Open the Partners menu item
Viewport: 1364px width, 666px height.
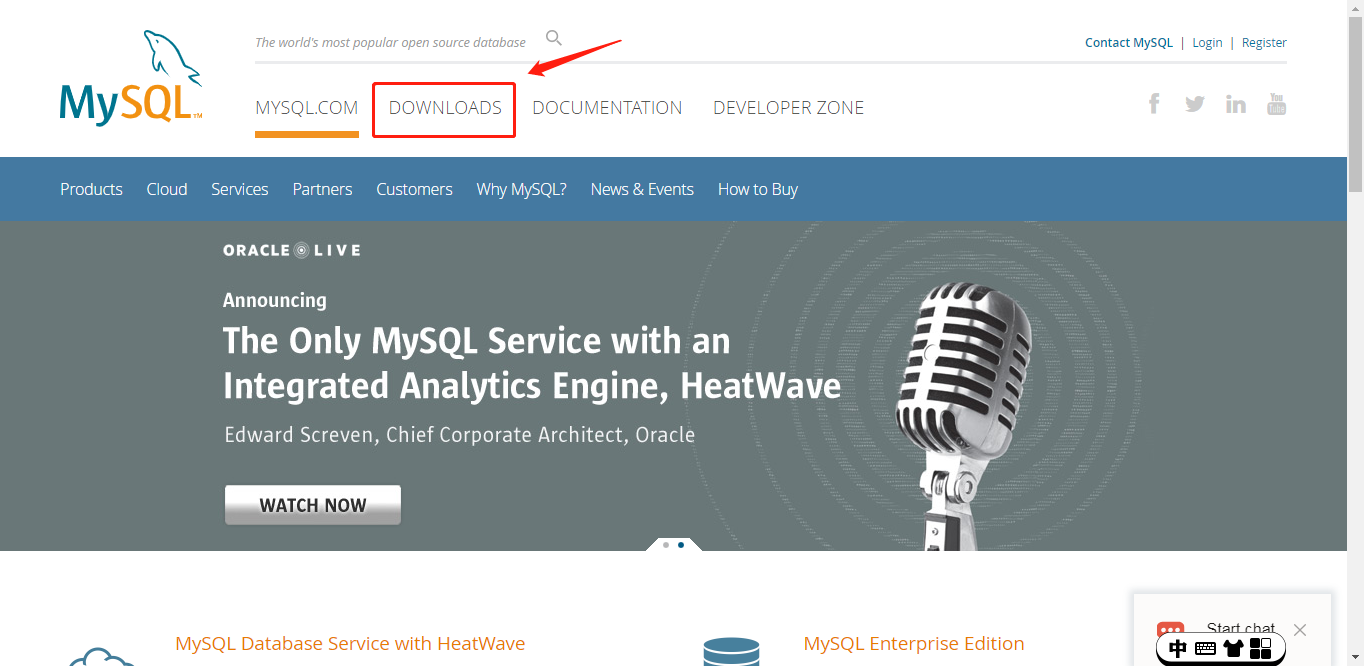322,189
